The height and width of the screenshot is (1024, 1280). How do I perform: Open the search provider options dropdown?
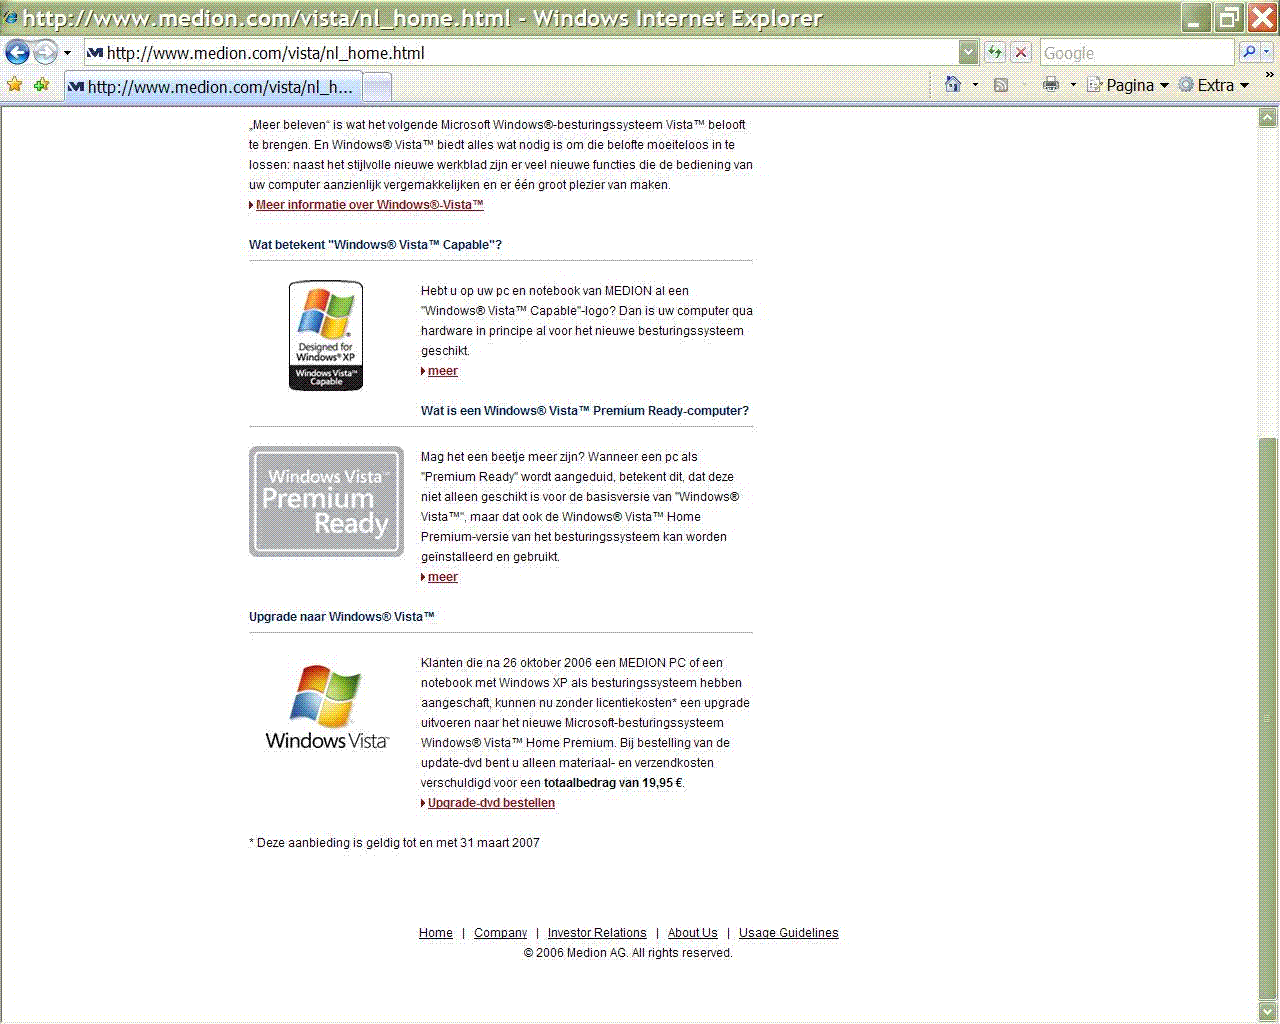click(x=1267, y=52)
